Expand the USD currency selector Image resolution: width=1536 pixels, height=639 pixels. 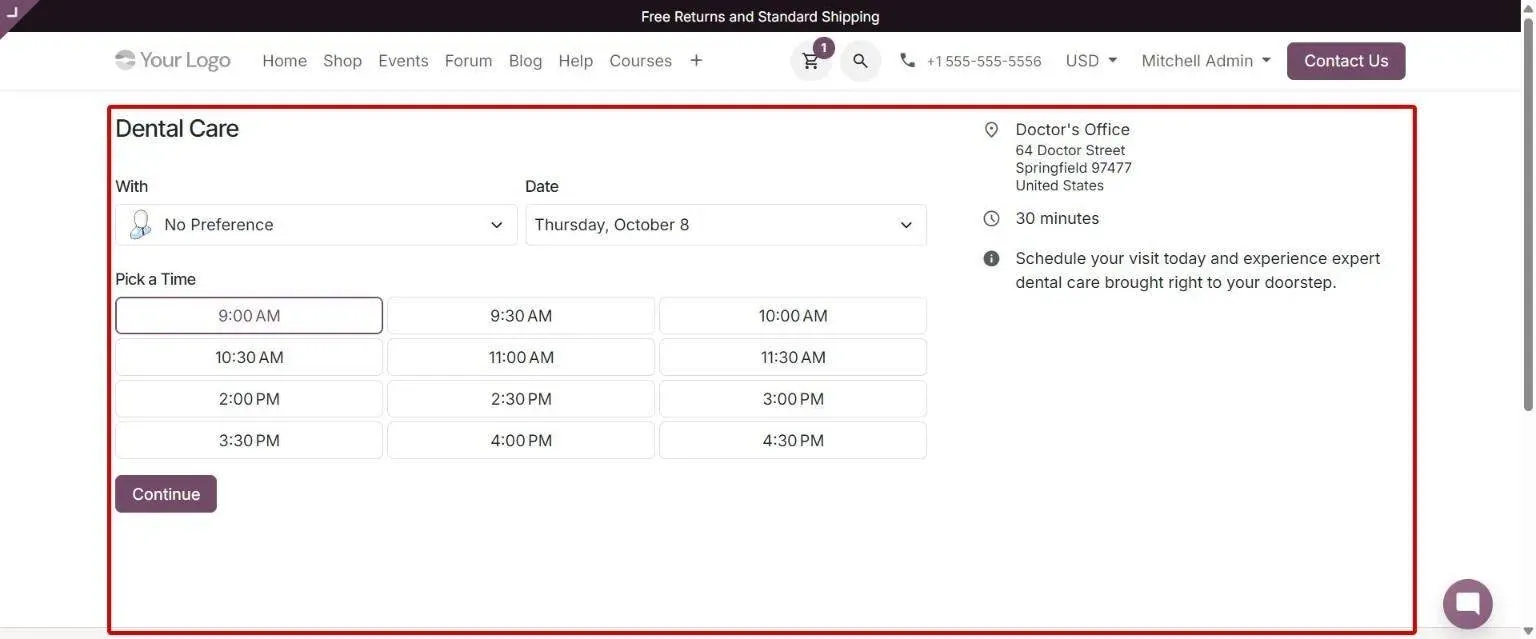click(1091, 60)
